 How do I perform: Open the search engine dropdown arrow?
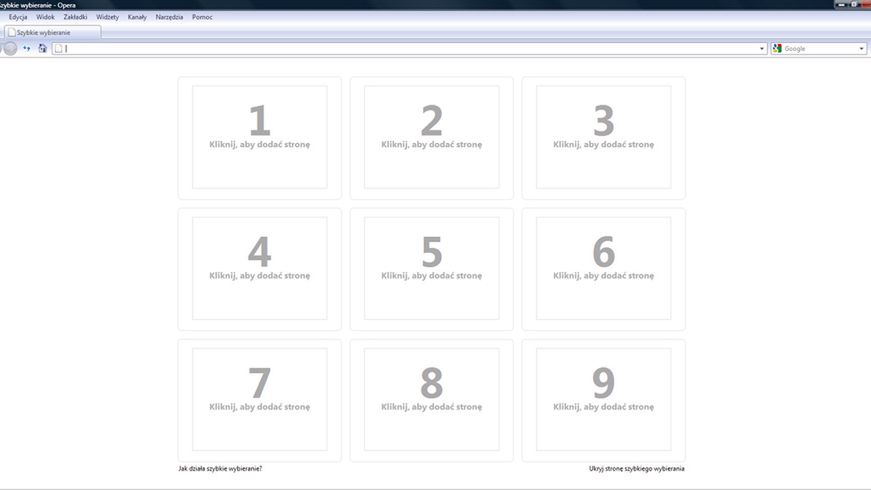tap(862, 49)
